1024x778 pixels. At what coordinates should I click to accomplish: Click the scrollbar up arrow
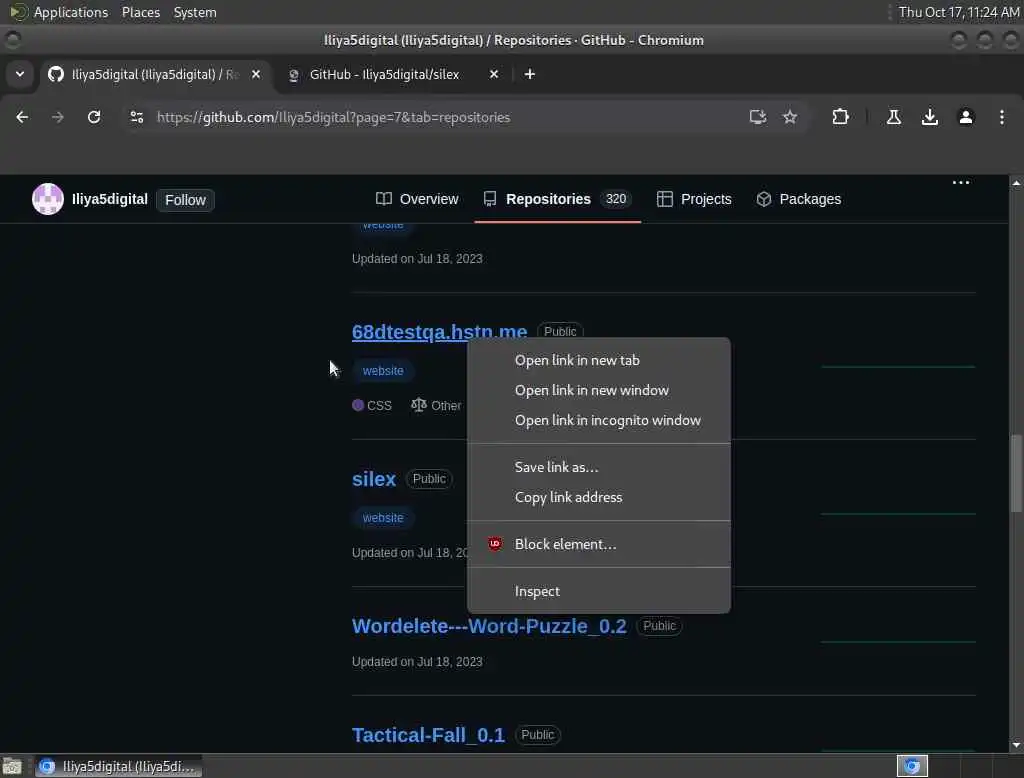pyautogui.click(x=1016, y=183)
